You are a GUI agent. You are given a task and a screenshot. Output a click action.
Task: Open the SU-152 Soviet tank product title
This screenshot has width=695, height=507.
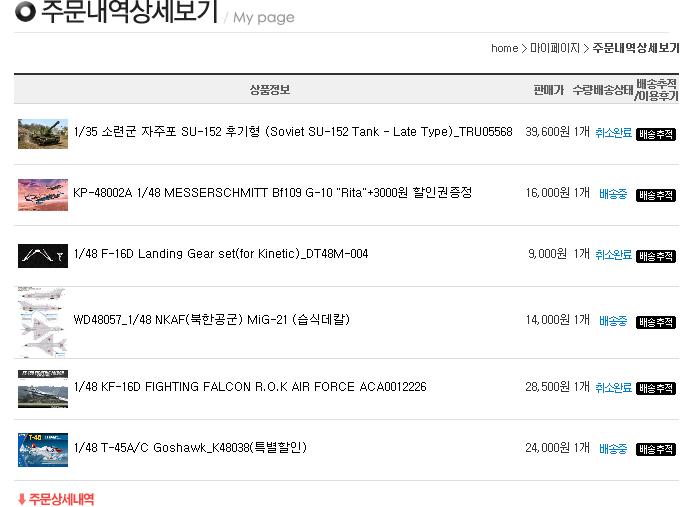(293, 132)
